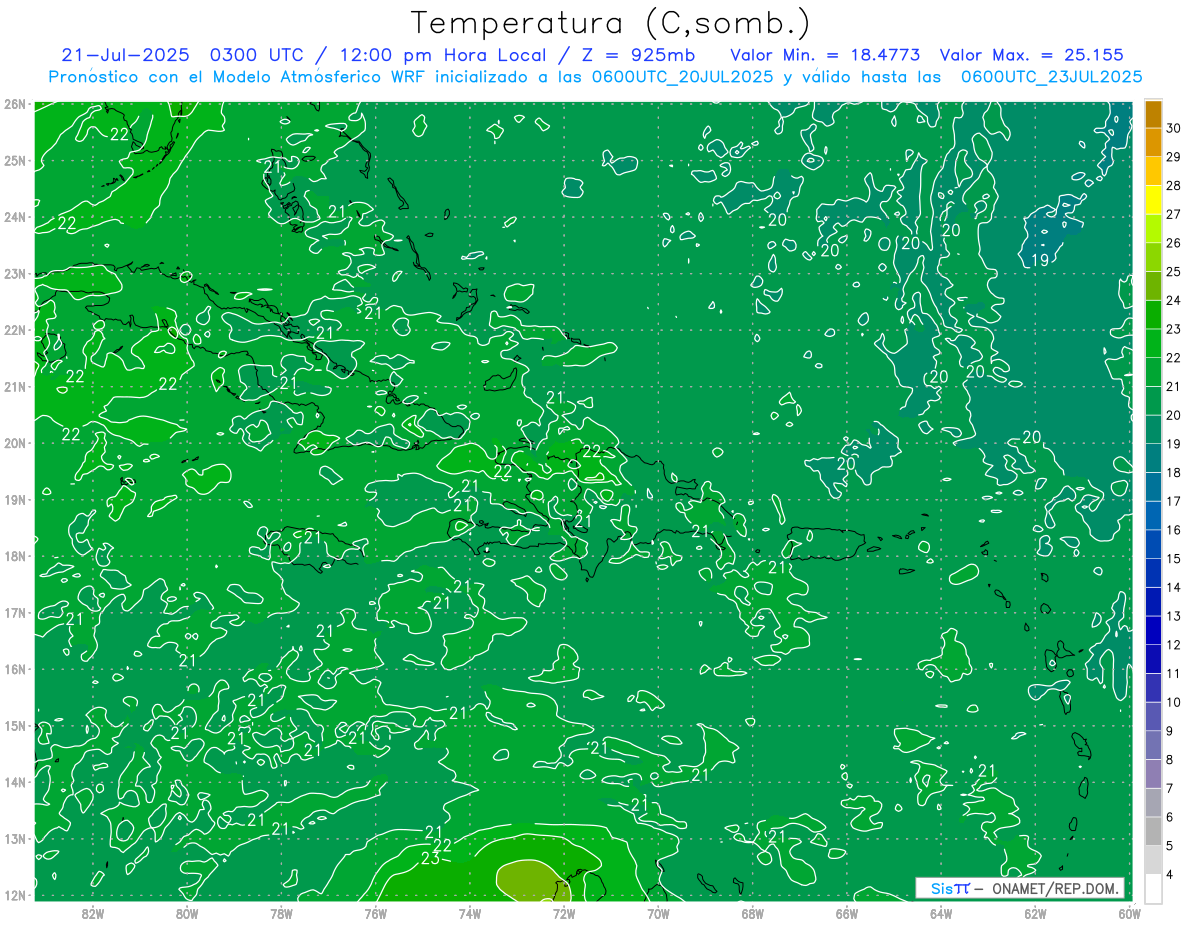This screenshot has height=927, width=1200.
Task: Click the '78W' longitude axis label
Action: pos(281,912)
